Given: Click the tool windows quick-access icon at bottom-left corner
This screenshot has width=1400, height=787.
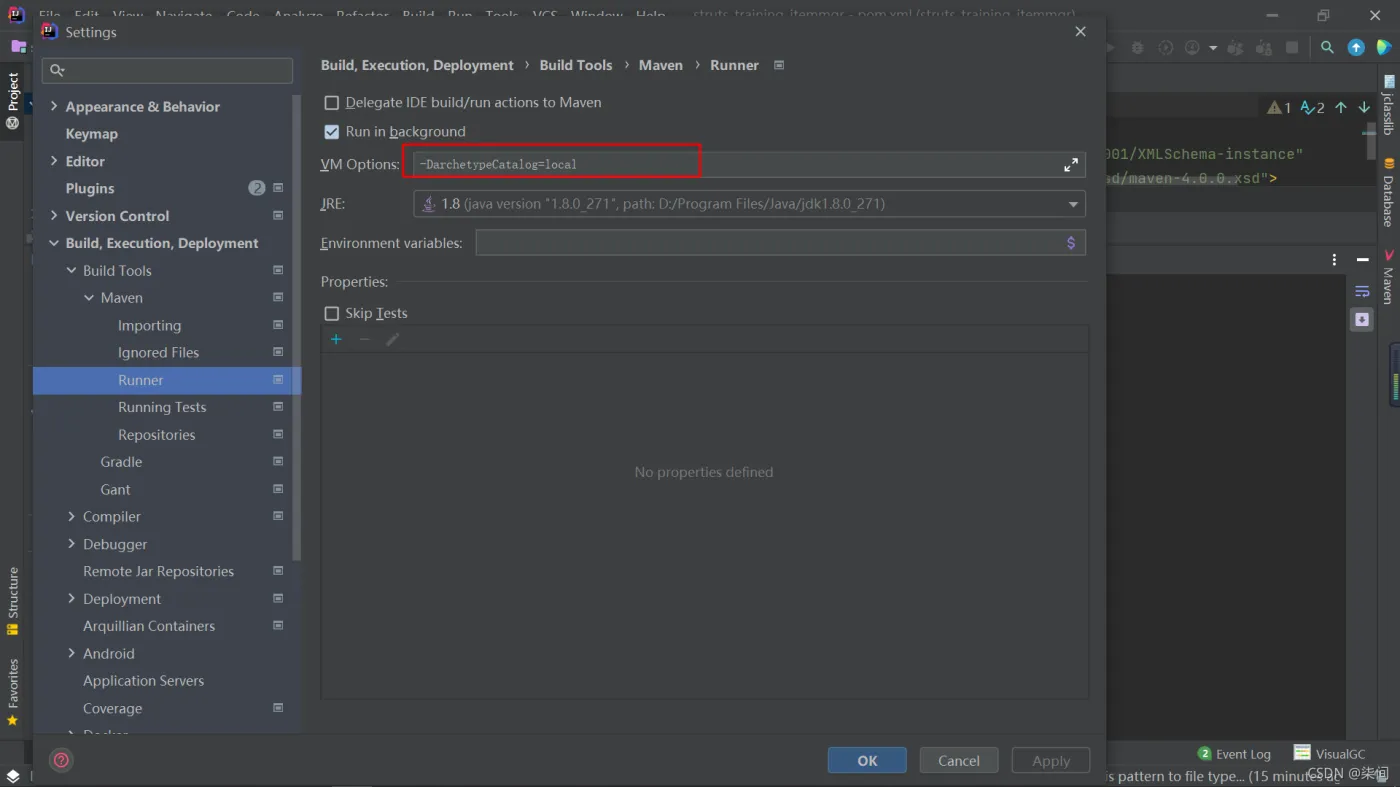Looking at the screenshot, I should 13,776.
